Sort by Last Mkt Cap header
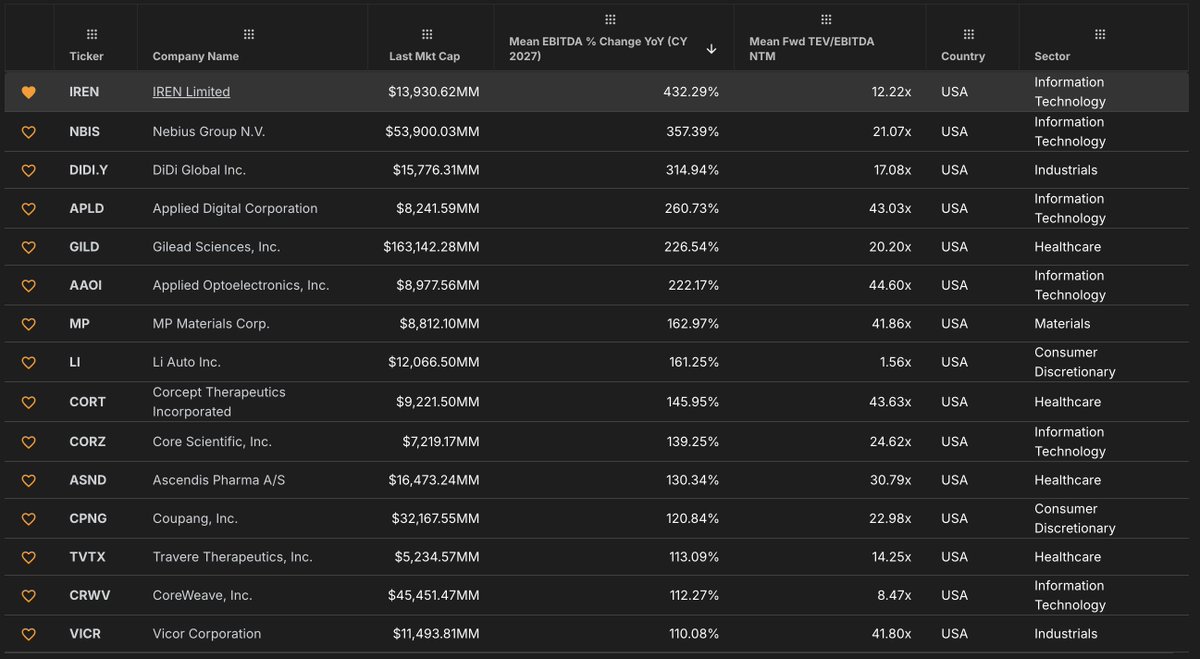The image size is (1200, 659). pyautogui.click(x=424, y=57)
